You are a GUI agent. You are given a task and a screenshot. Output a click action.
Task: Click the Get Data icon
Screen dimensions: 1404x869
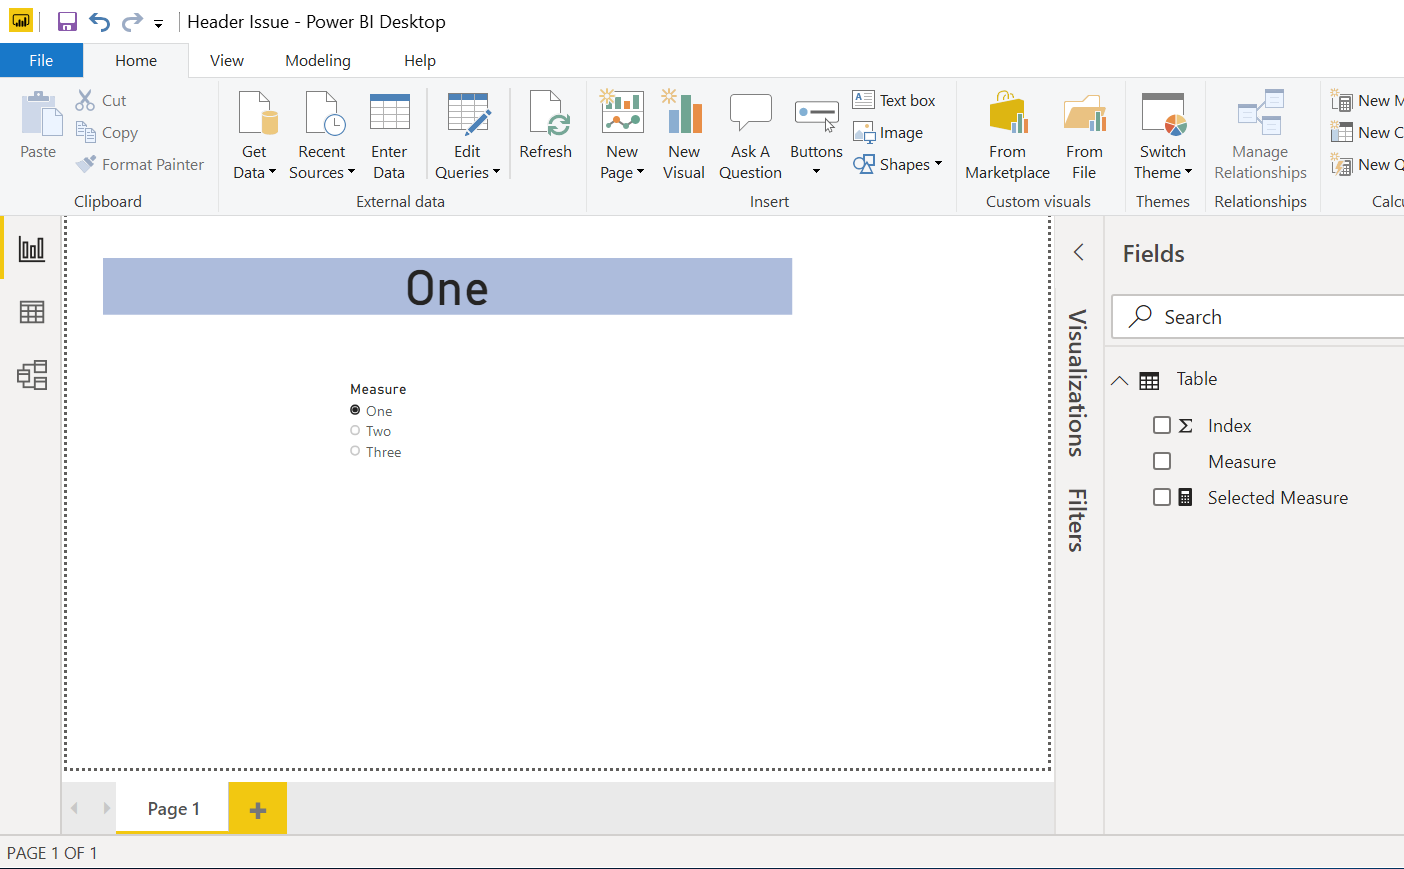pos(256,113)
